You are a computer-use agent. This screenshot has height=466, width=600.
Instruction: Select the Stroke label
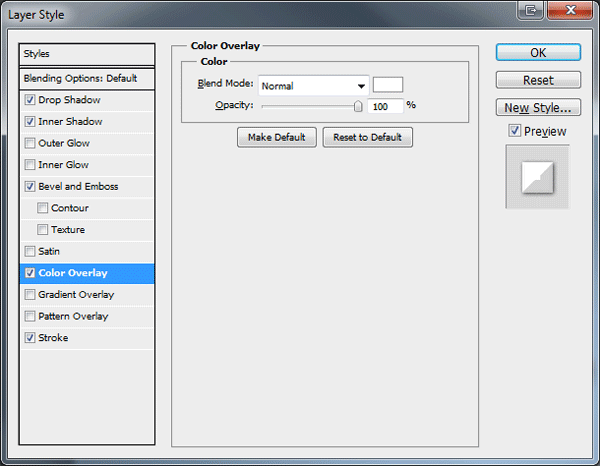tap(53, 338)
